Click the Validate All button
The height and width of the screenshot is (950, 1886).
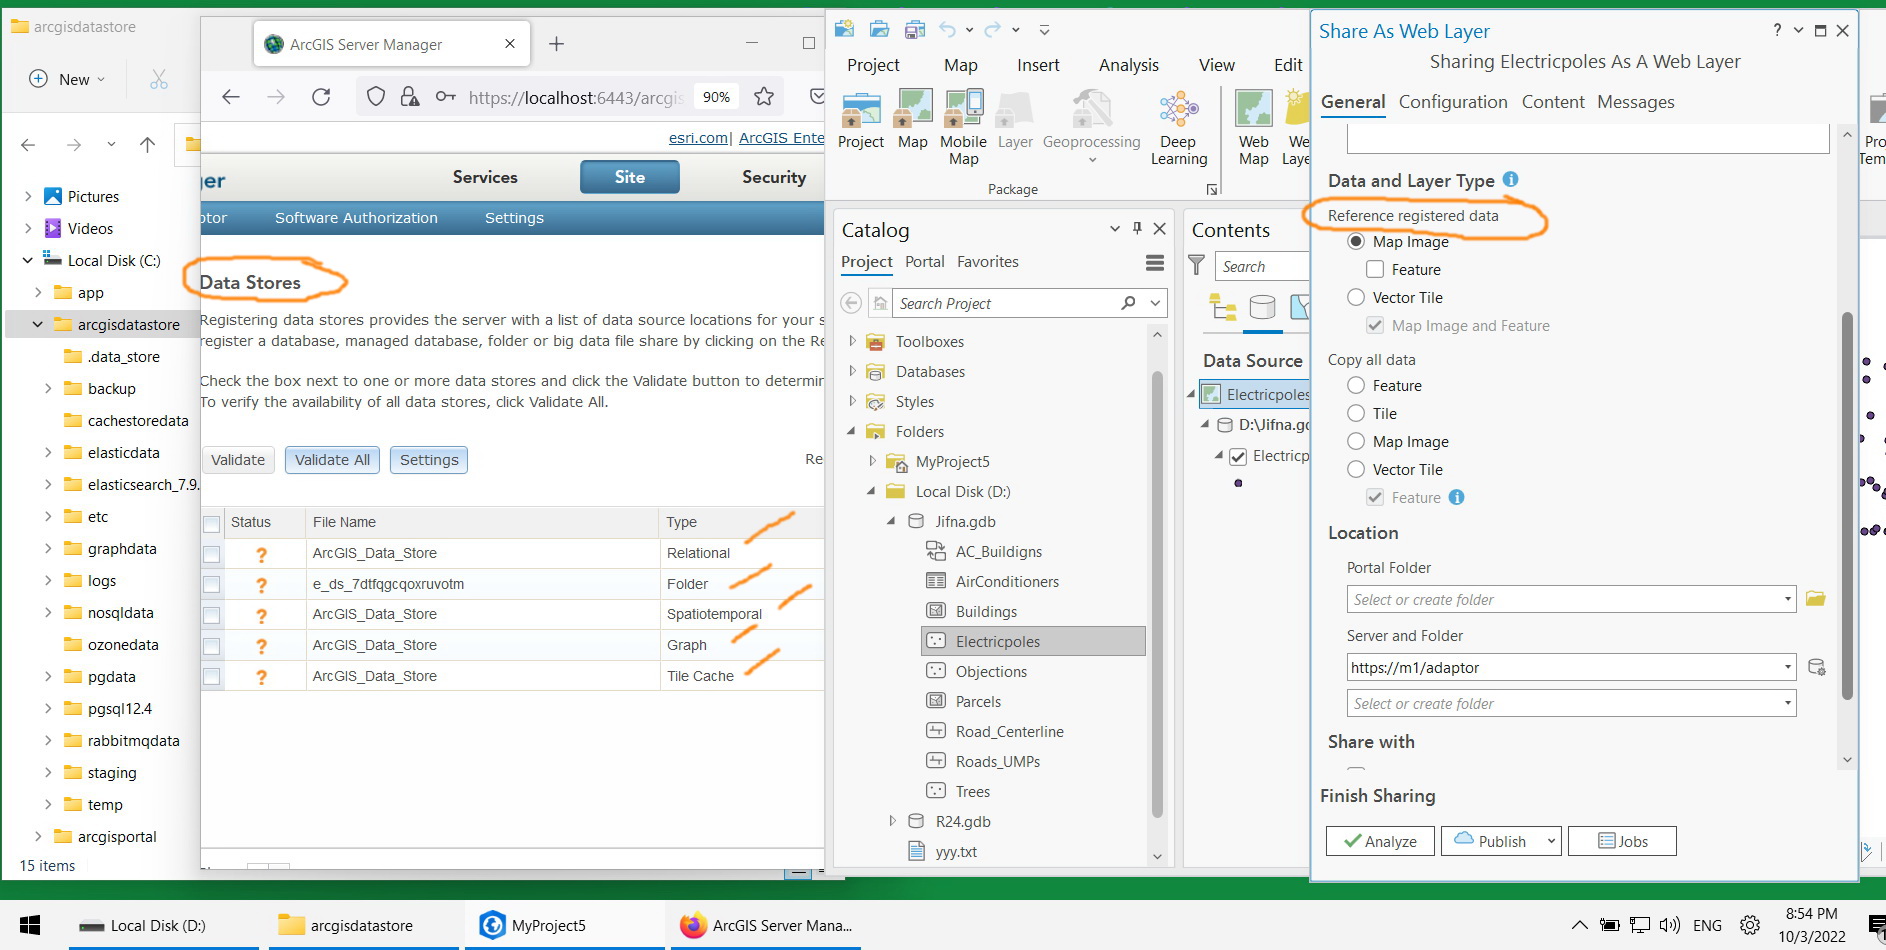[x=332, y=459]
